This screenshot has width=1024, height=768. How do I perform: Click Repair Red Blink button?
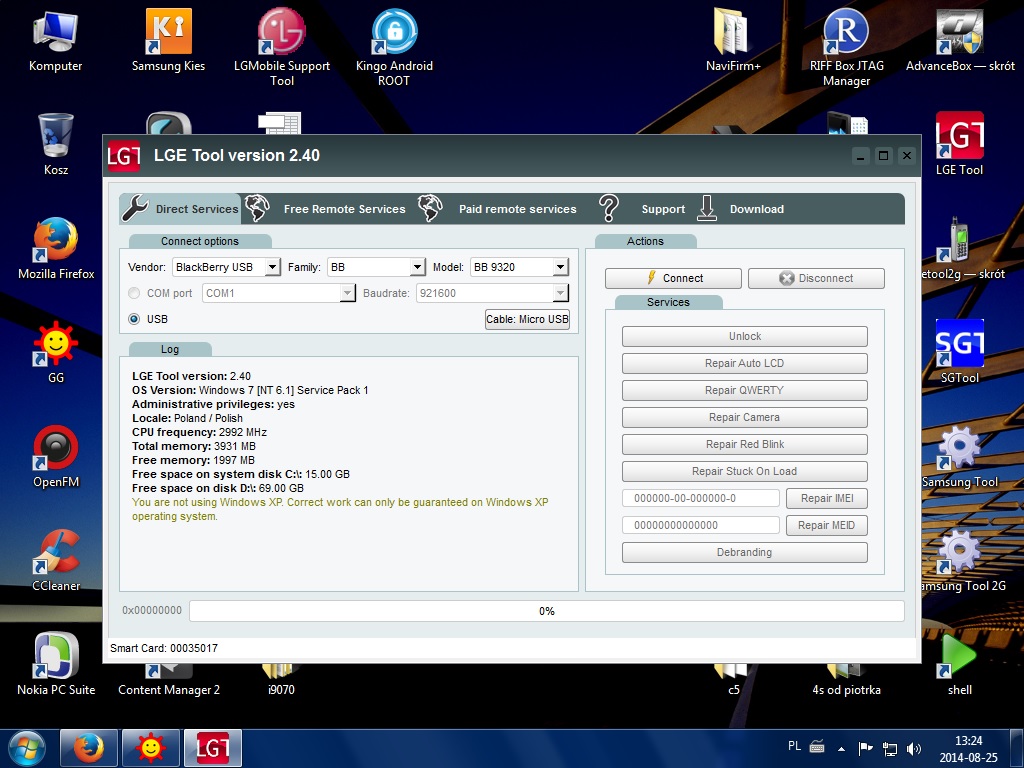click(x=744, y=444)
